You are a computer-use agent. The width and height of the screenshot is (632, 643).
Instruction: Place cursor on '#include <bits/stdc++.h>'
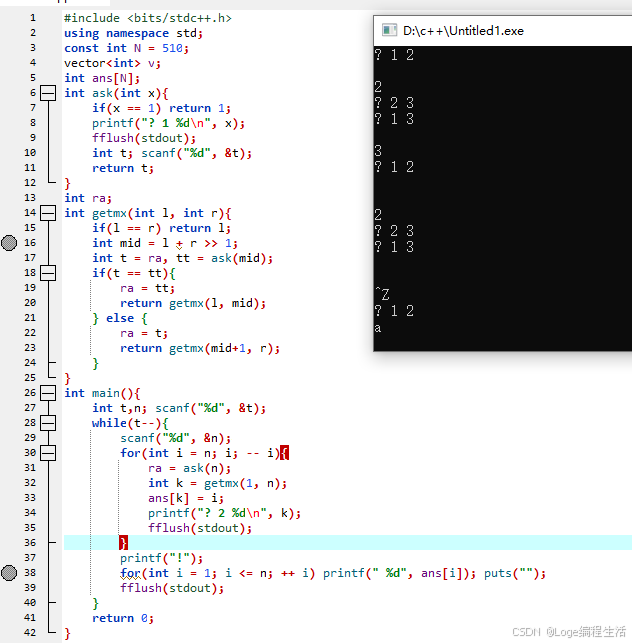coord(148,18)
